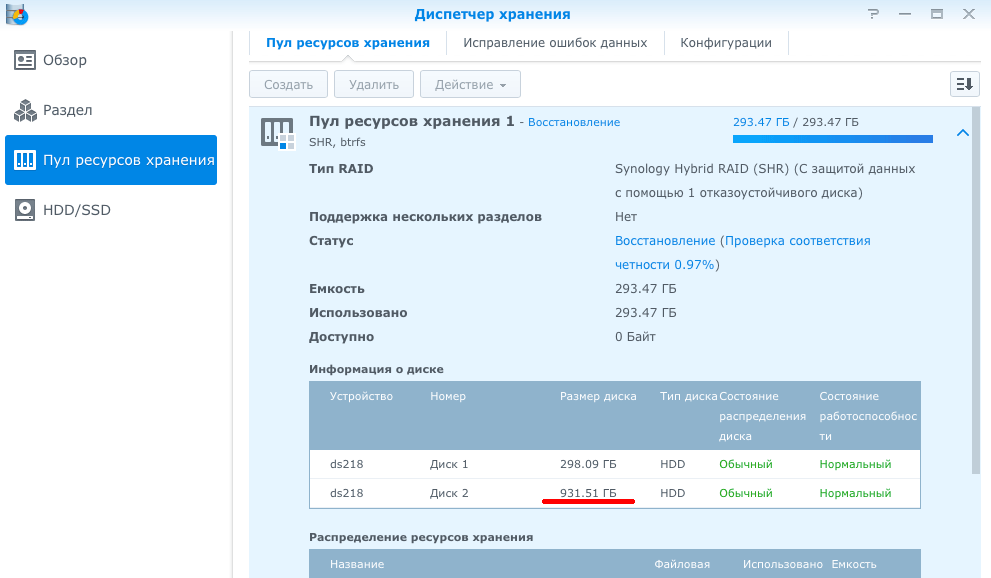This screenshot has height=578, width=991.
Task: Click the Overview icon in sidebar
Action: click(x=26, y=60)
